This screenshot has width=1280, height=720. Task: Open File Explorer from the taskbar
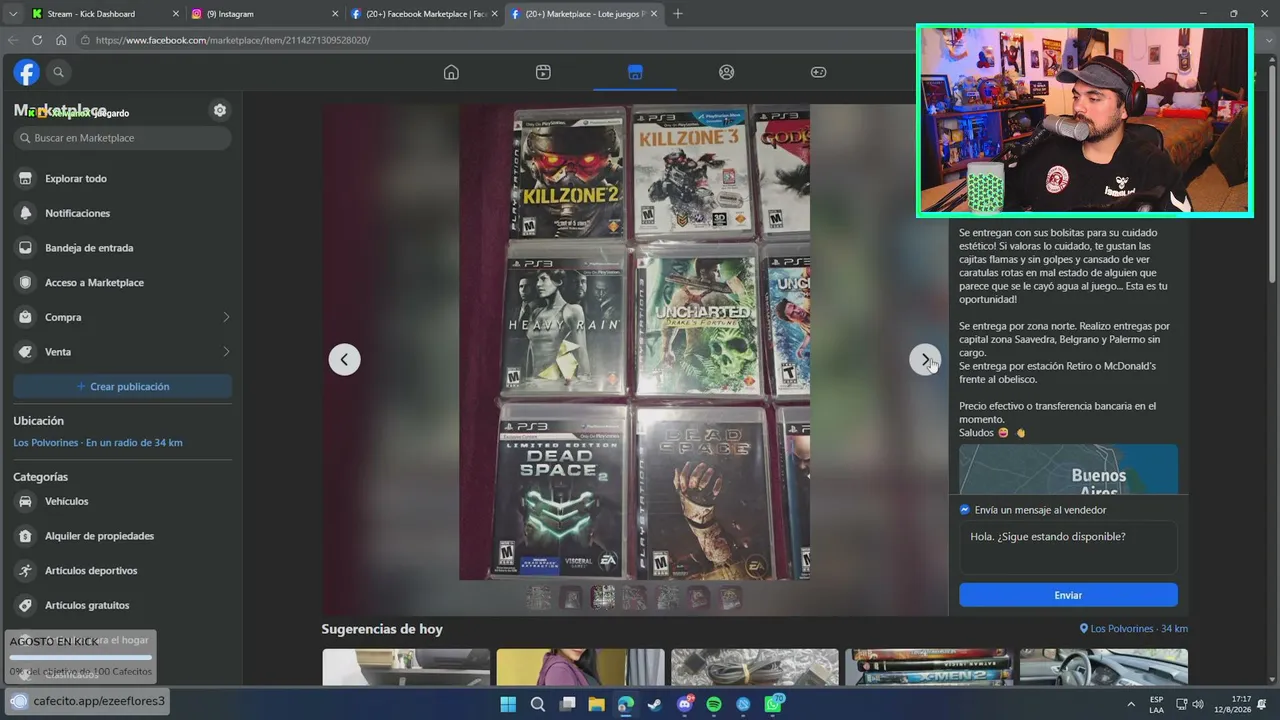pyautogui.click(x=596, y=704)
